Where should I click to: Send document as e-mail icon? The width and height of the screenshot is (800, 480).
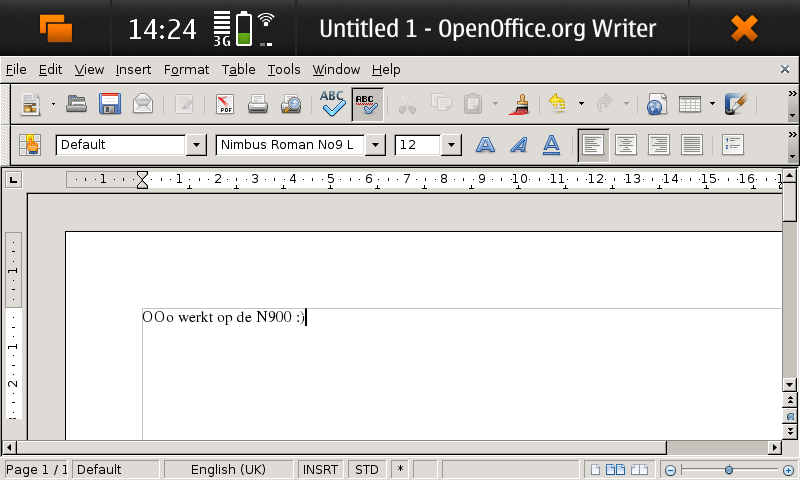[x=143, y=104]
